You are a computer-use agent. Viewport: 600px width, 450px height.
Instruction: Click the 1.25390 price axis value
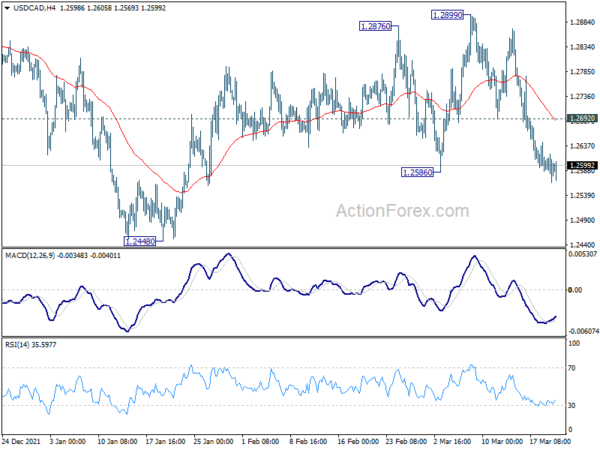(x=582, y=196)
